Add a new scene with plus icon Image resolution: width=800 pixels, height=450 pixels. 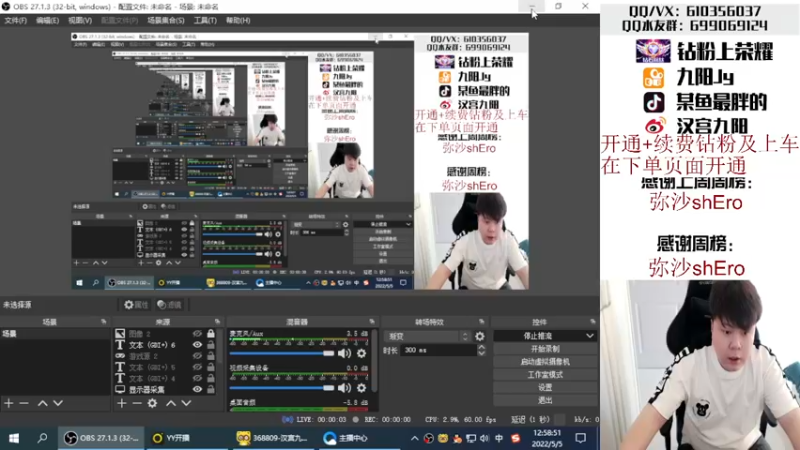coord(9,403)
